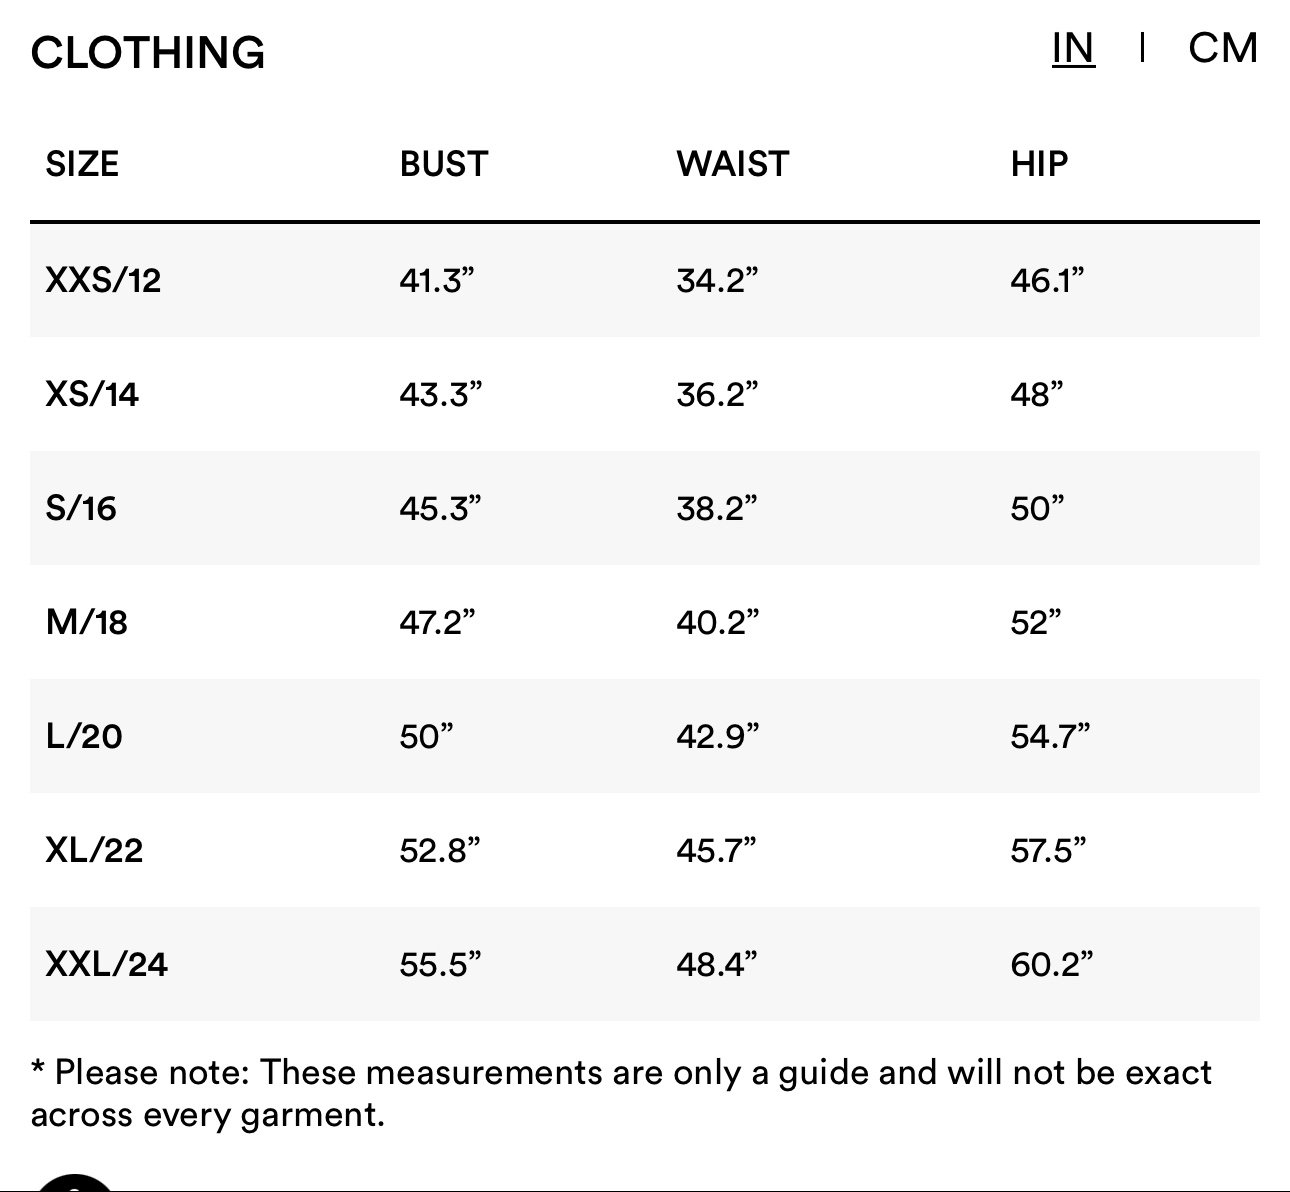Click the 41.3” bust measurement
Viewport: 1290px width, 1192px height.
[x=436, y=280]
